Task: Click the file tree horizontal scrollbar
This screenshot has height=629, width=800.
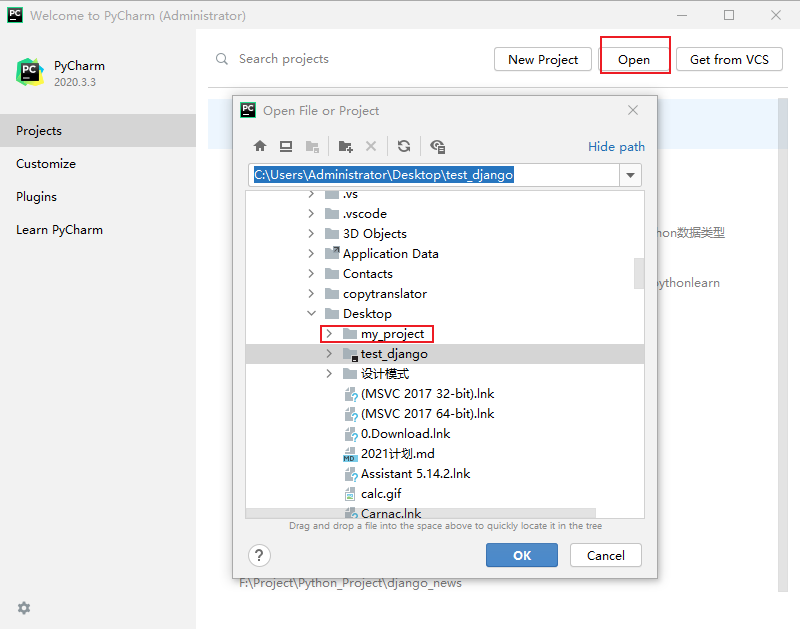Action: click(x=420, y=513)
